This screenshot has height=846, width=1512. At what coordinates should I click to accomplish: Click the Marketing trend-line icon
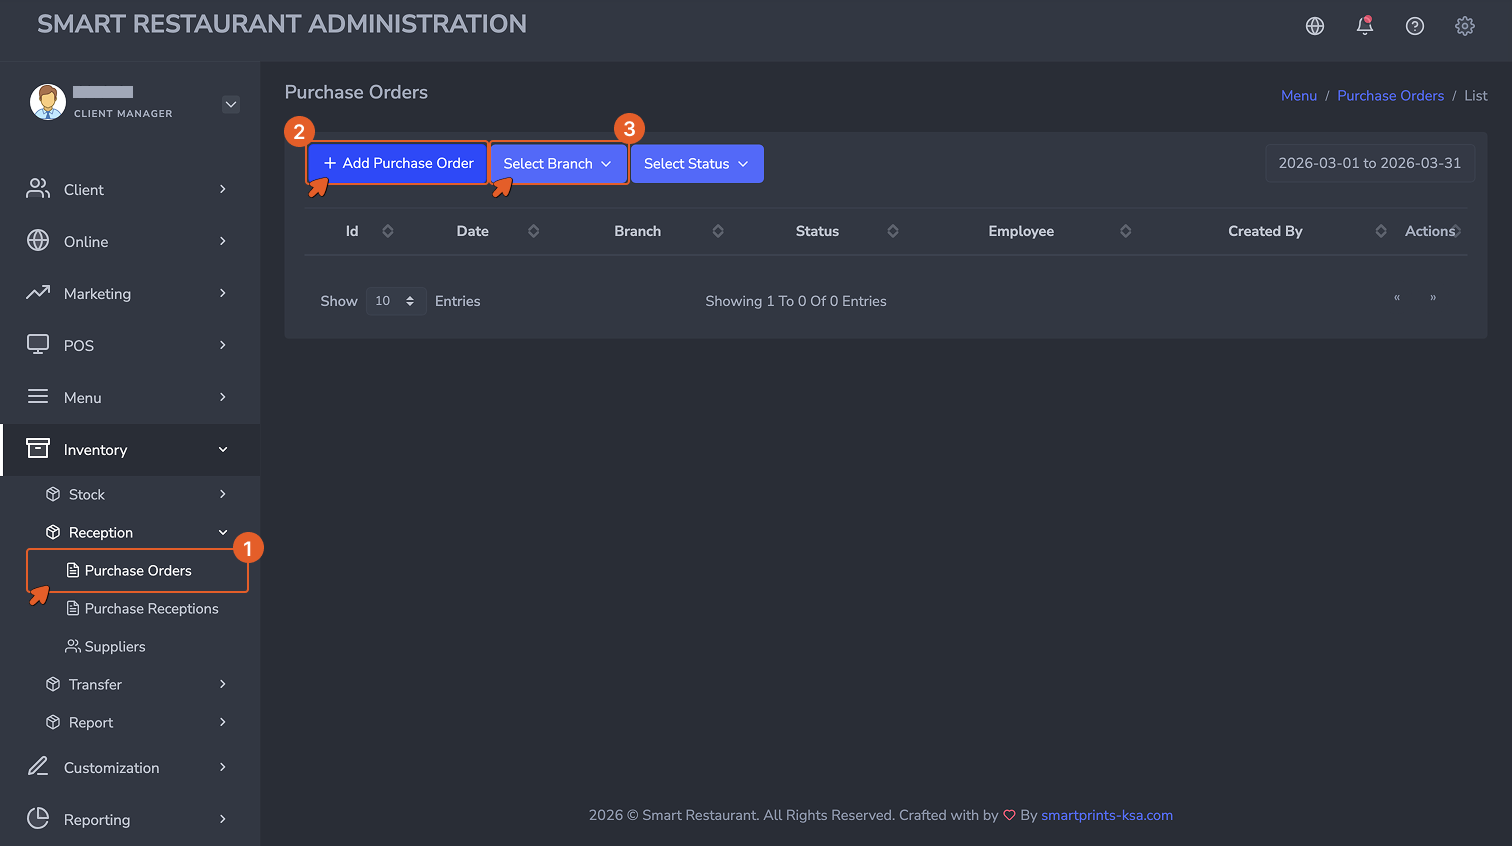(x=38, y=293)
